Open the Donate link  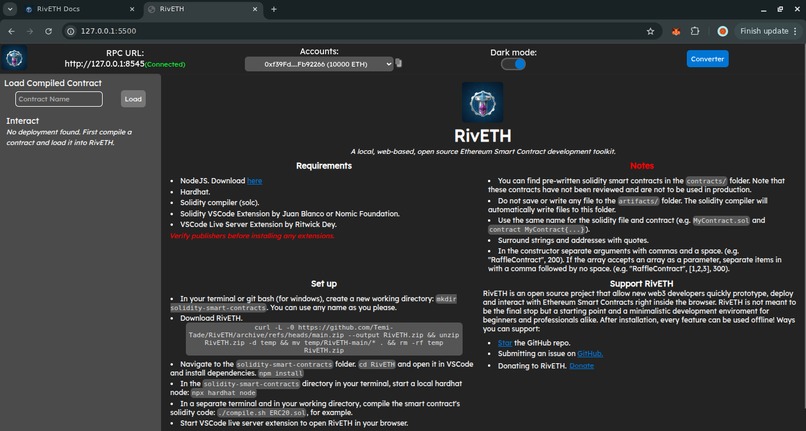[581, 366]
